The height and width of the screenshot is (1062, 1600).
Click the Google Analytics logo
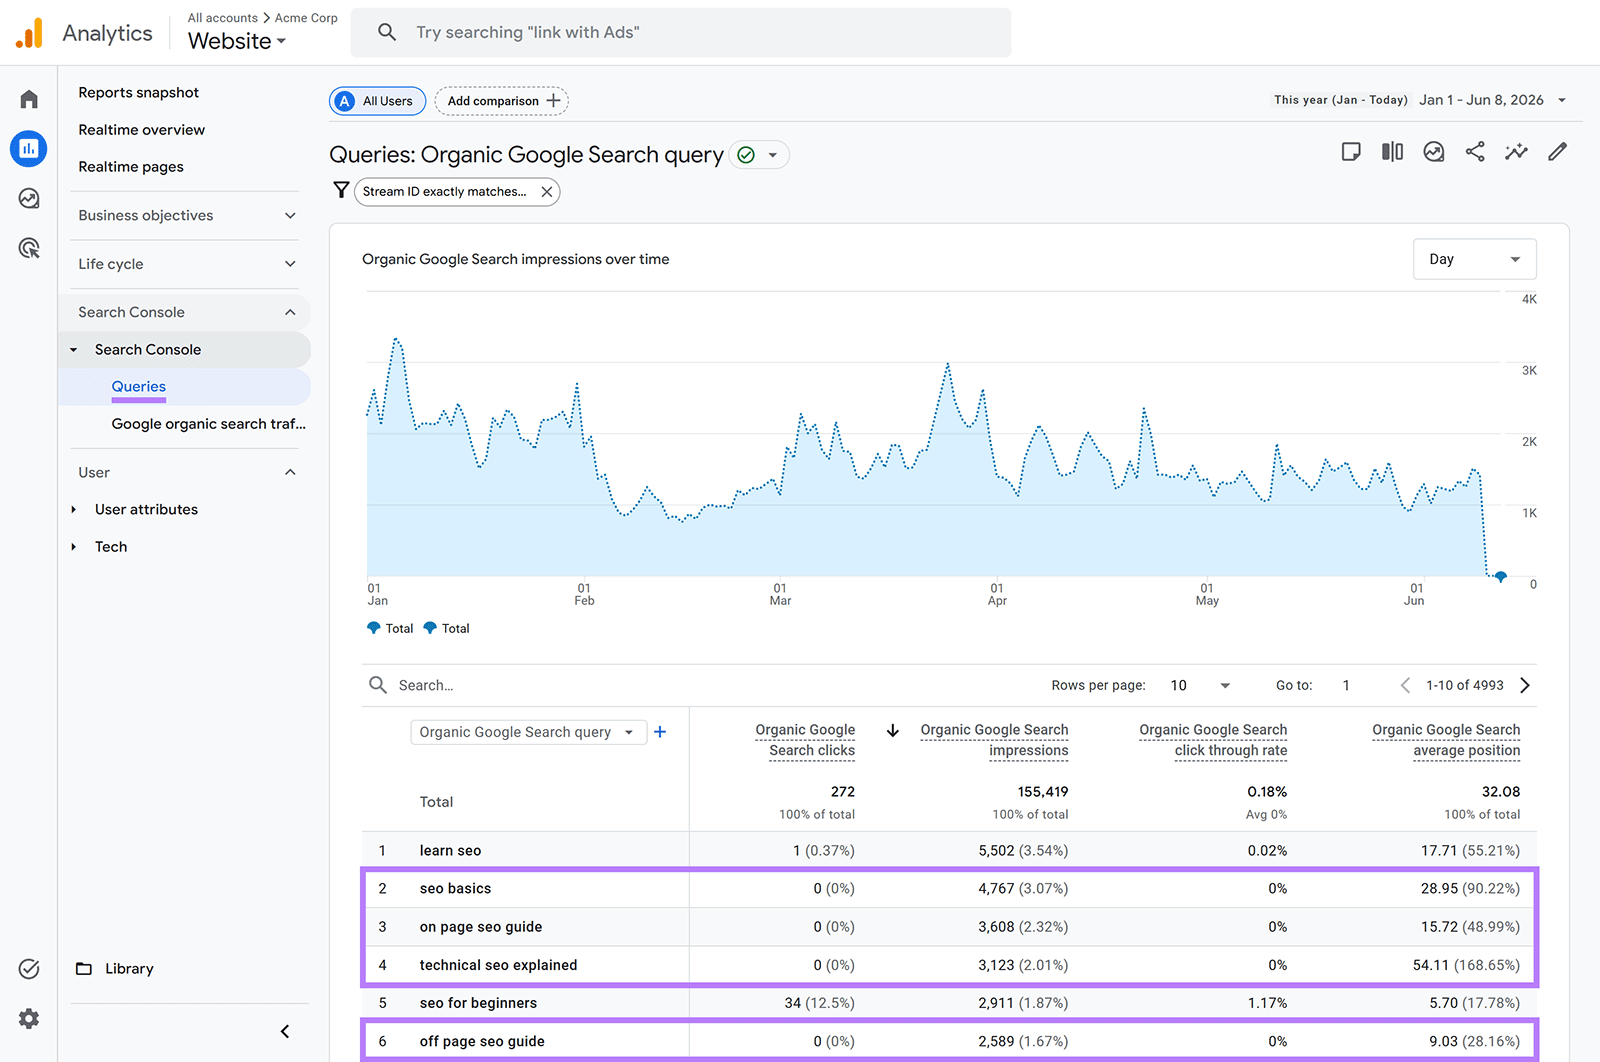click(x=30, y=33)
